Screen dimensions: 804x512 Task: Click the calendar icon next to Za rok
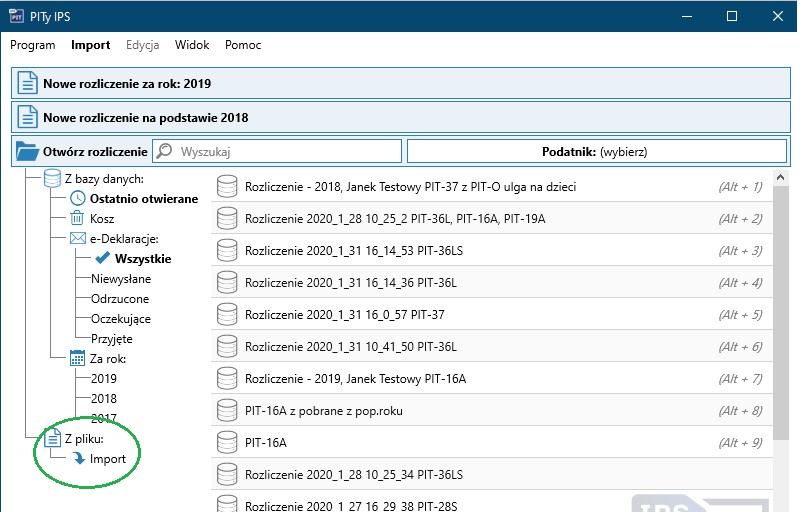pos(77,358)
